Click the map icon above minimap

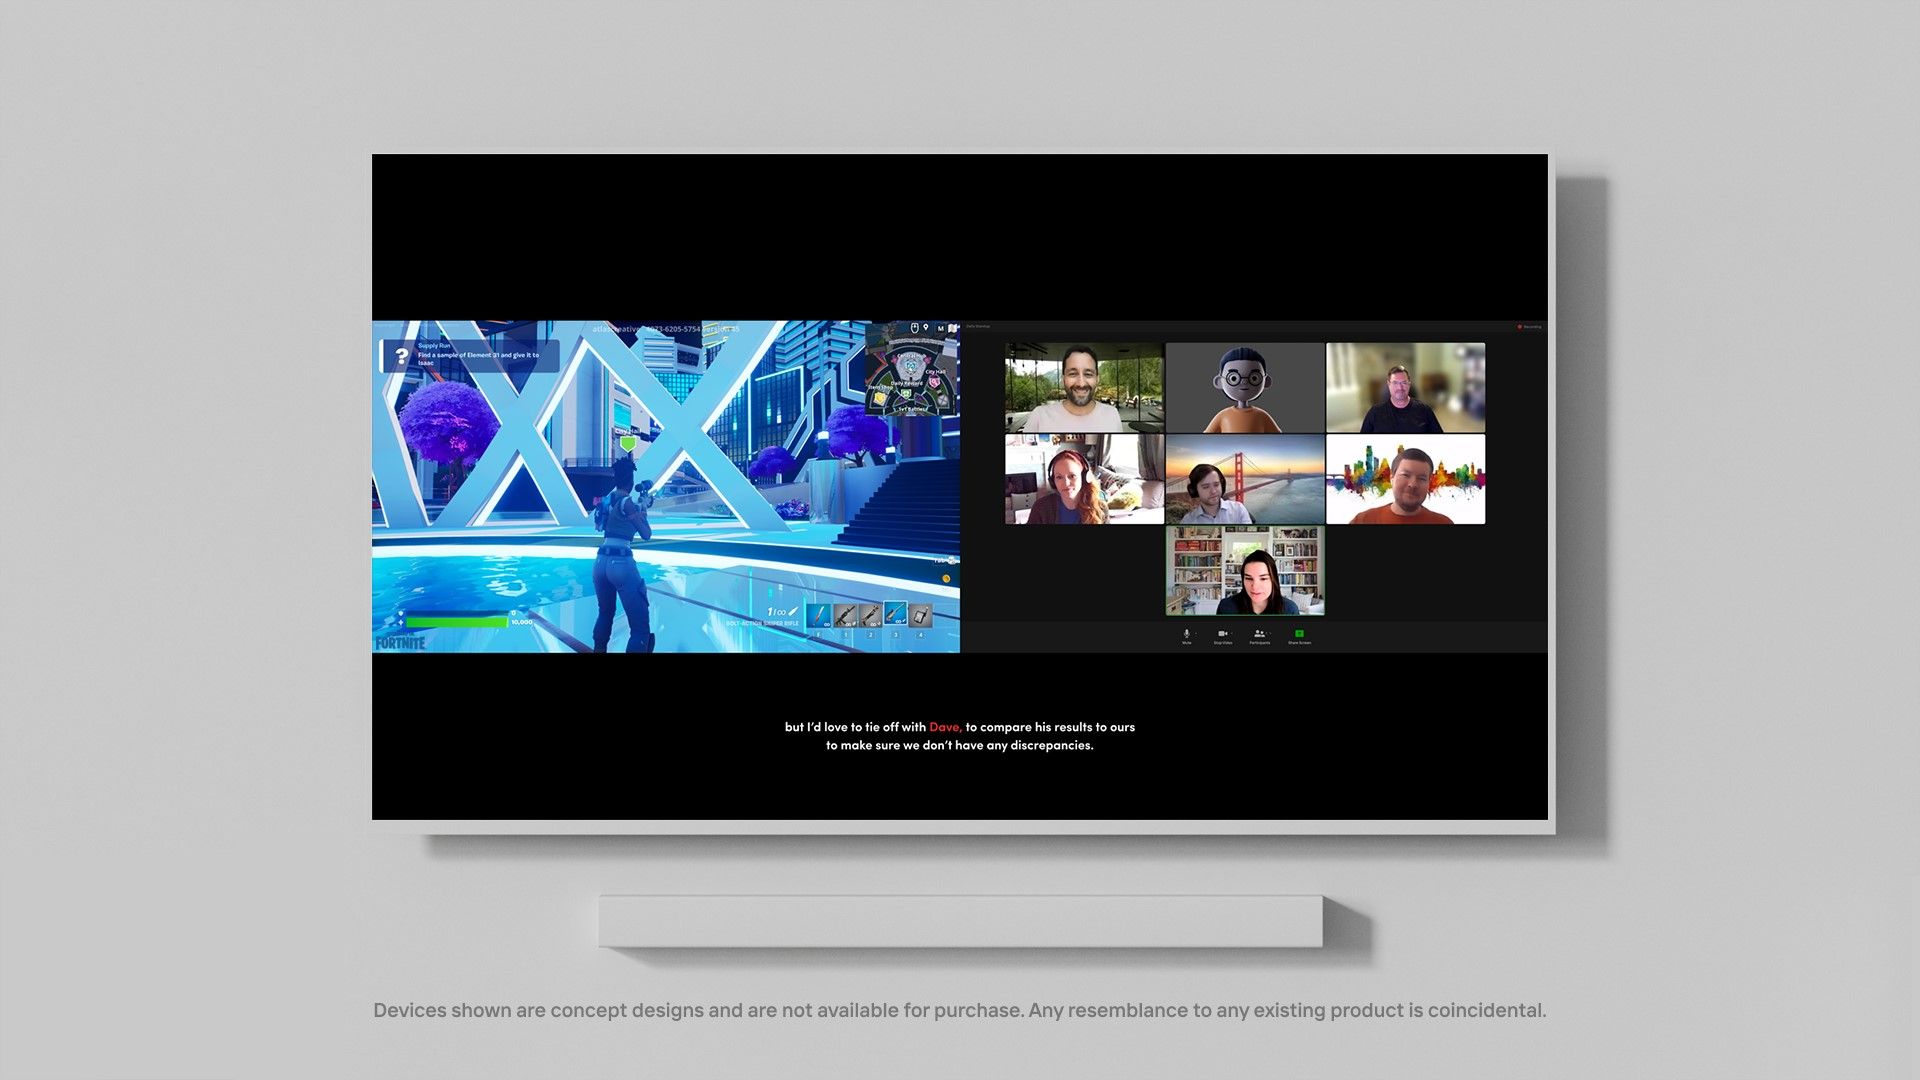(x=952, y=328)
